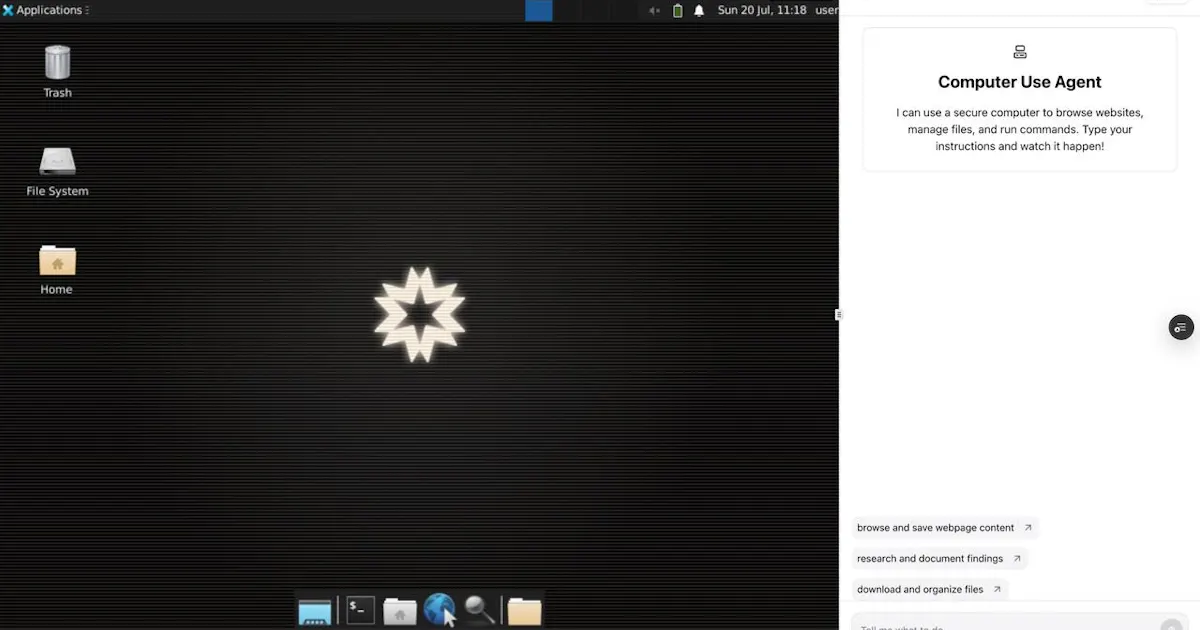Click the Show Desktop dock icon

pyautogui.click(x=314, y=611)
